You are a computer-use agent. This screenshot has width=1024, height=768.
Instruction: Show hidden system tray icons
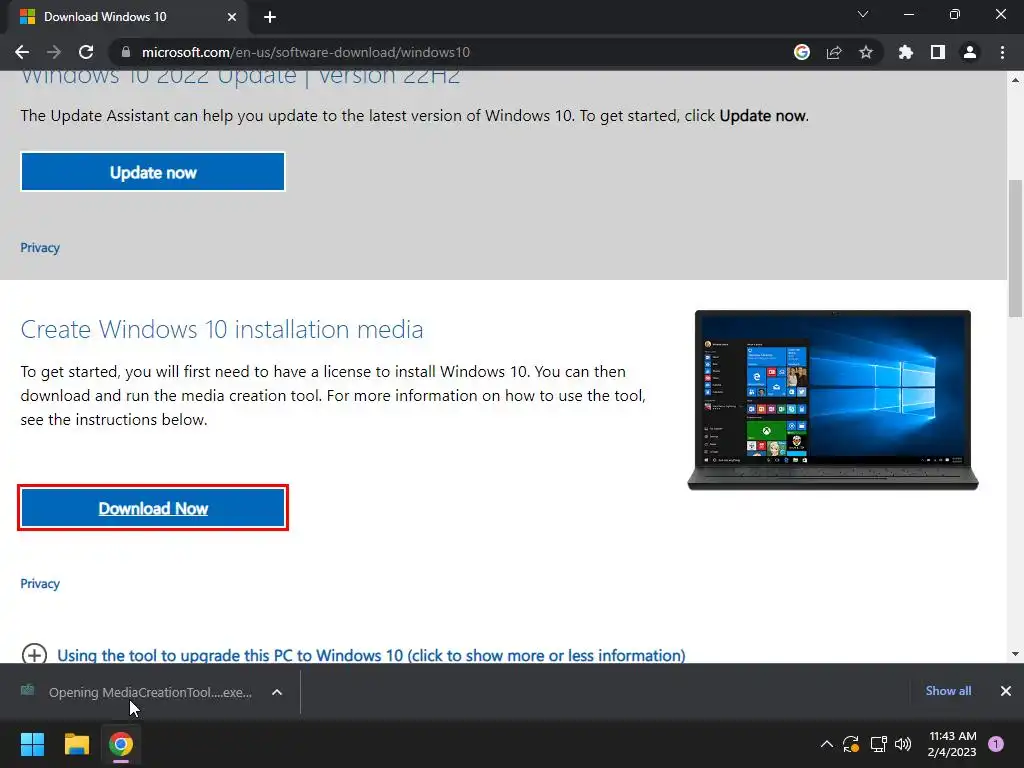pyautogui.click(x=827, y=744)
